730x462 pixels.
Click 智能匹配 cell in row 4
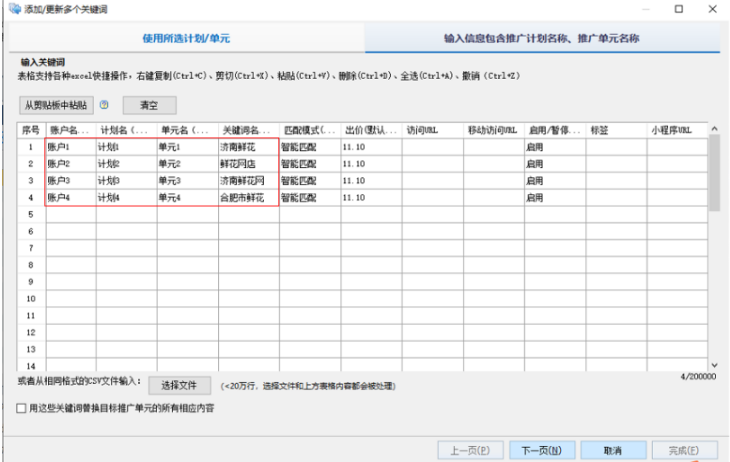click(x=310, y=197)
